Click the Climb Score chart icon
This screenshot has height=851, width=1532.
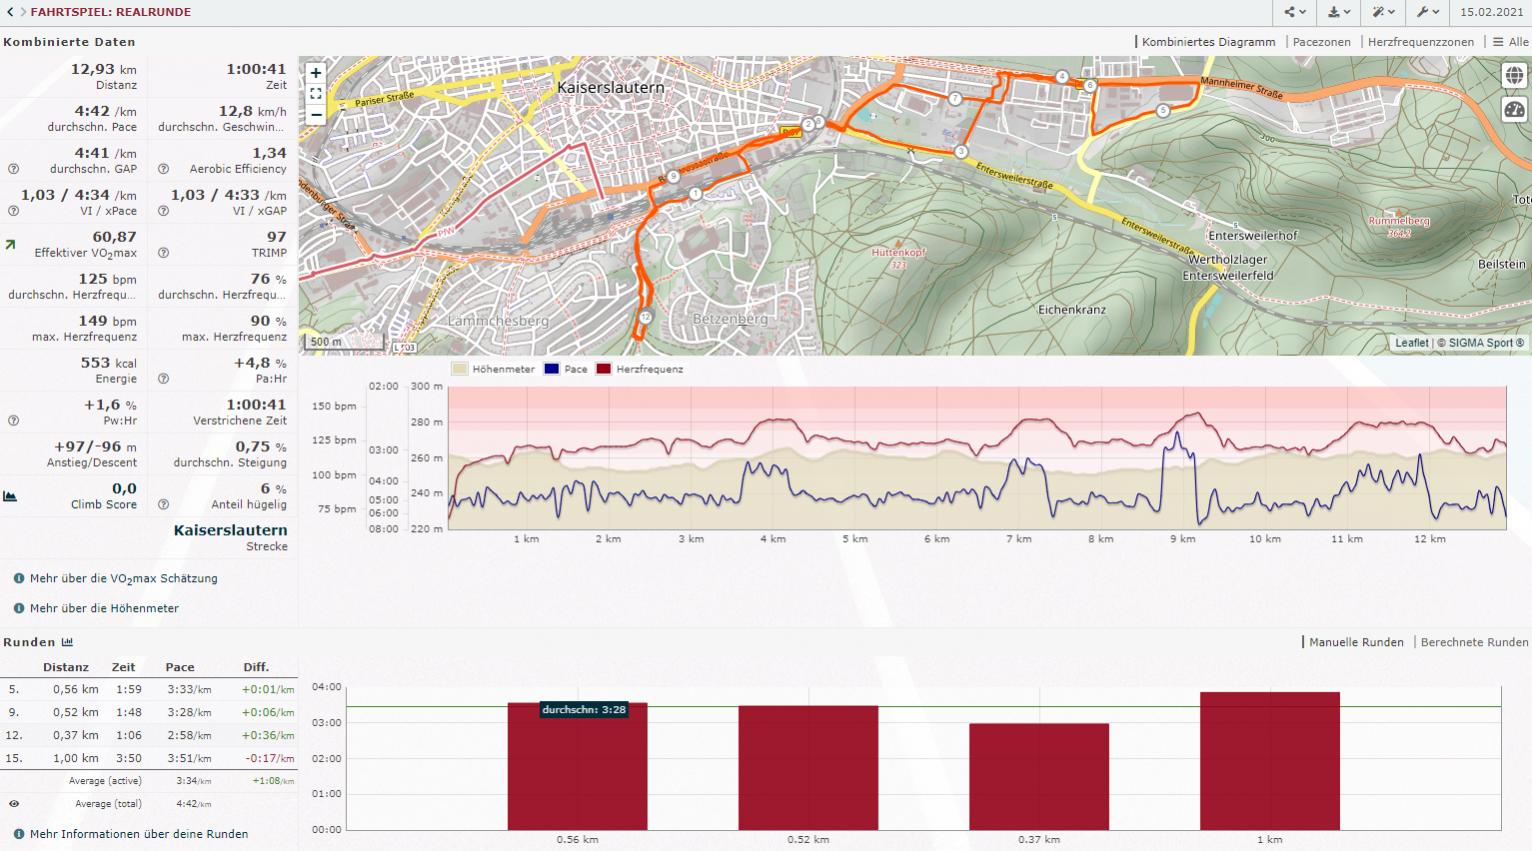(10, 496)
